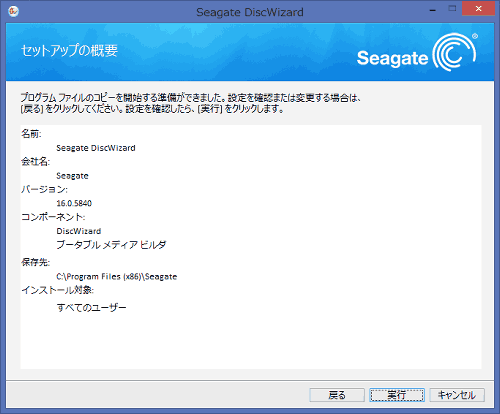Click the DiscWizard app icon in title bar
Image resolution: width=500 pixels, height=414 pixels.
[14, 11]
